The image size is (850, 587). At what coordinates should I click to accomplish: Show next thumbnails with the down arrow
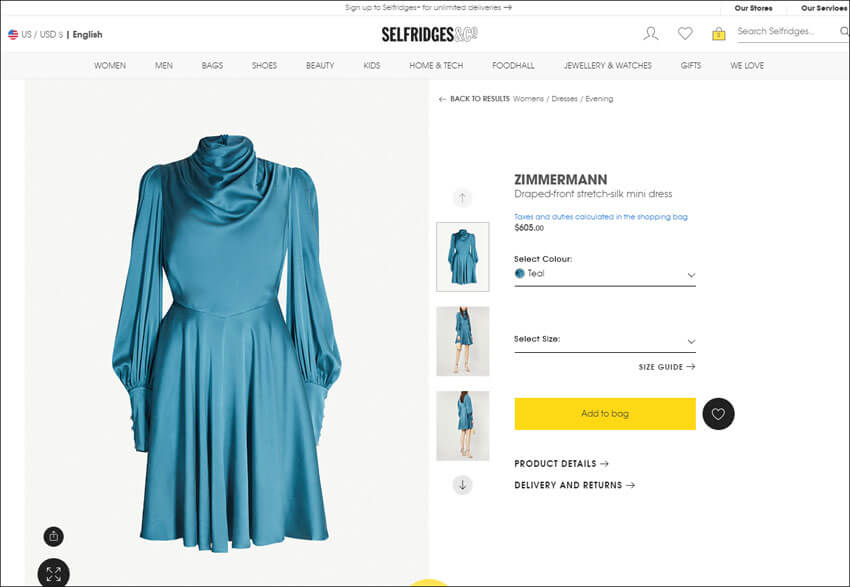[x=462, y=485]
